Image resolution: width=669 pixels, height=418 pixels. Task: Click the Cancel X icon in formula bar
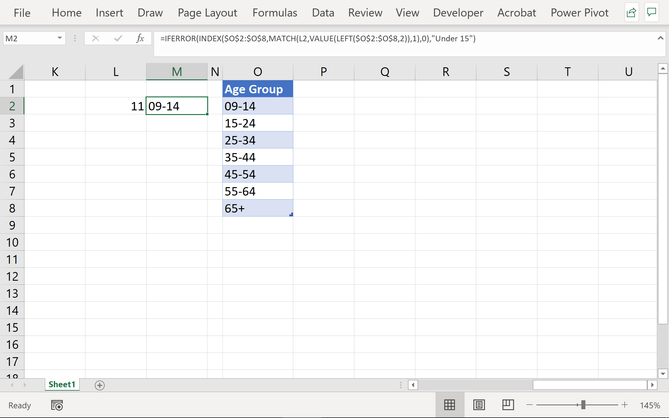point(96,38)
